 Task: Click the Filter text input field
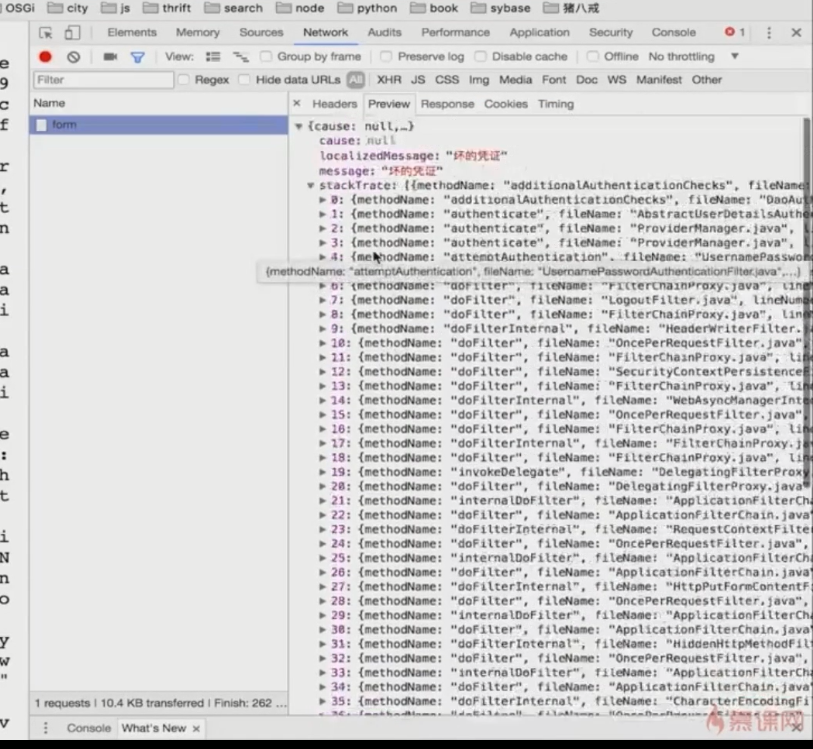[104, 80]
